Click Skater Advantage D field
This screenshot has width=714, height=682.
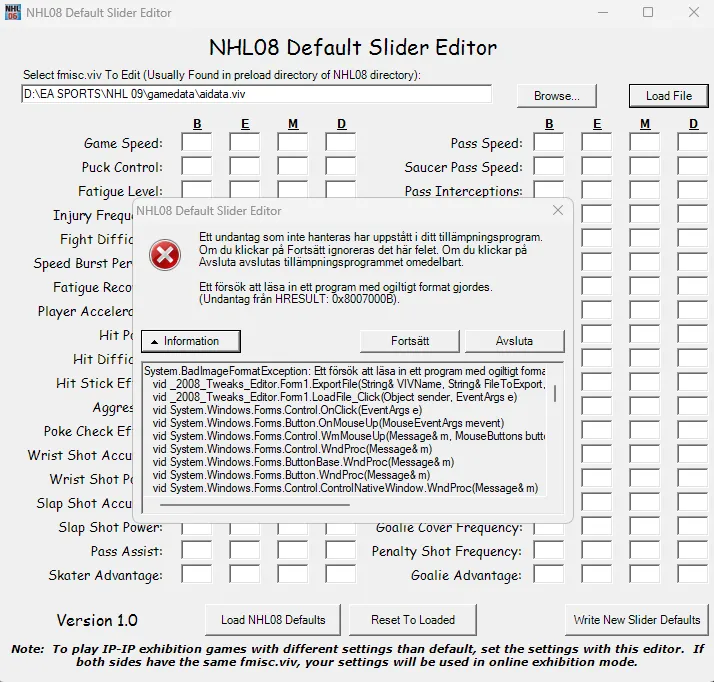click(341, 575)
